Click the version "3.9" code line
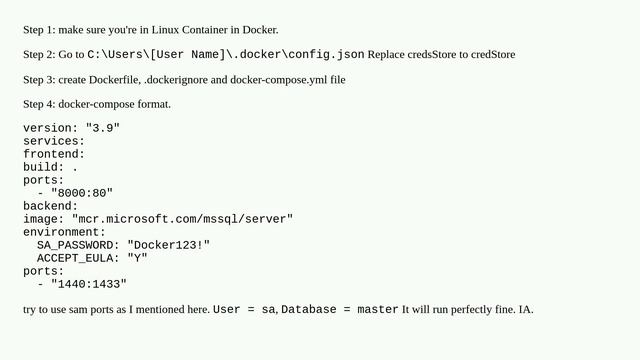The height and width of the screenshot is (360, 640). (x=71, y=128)
